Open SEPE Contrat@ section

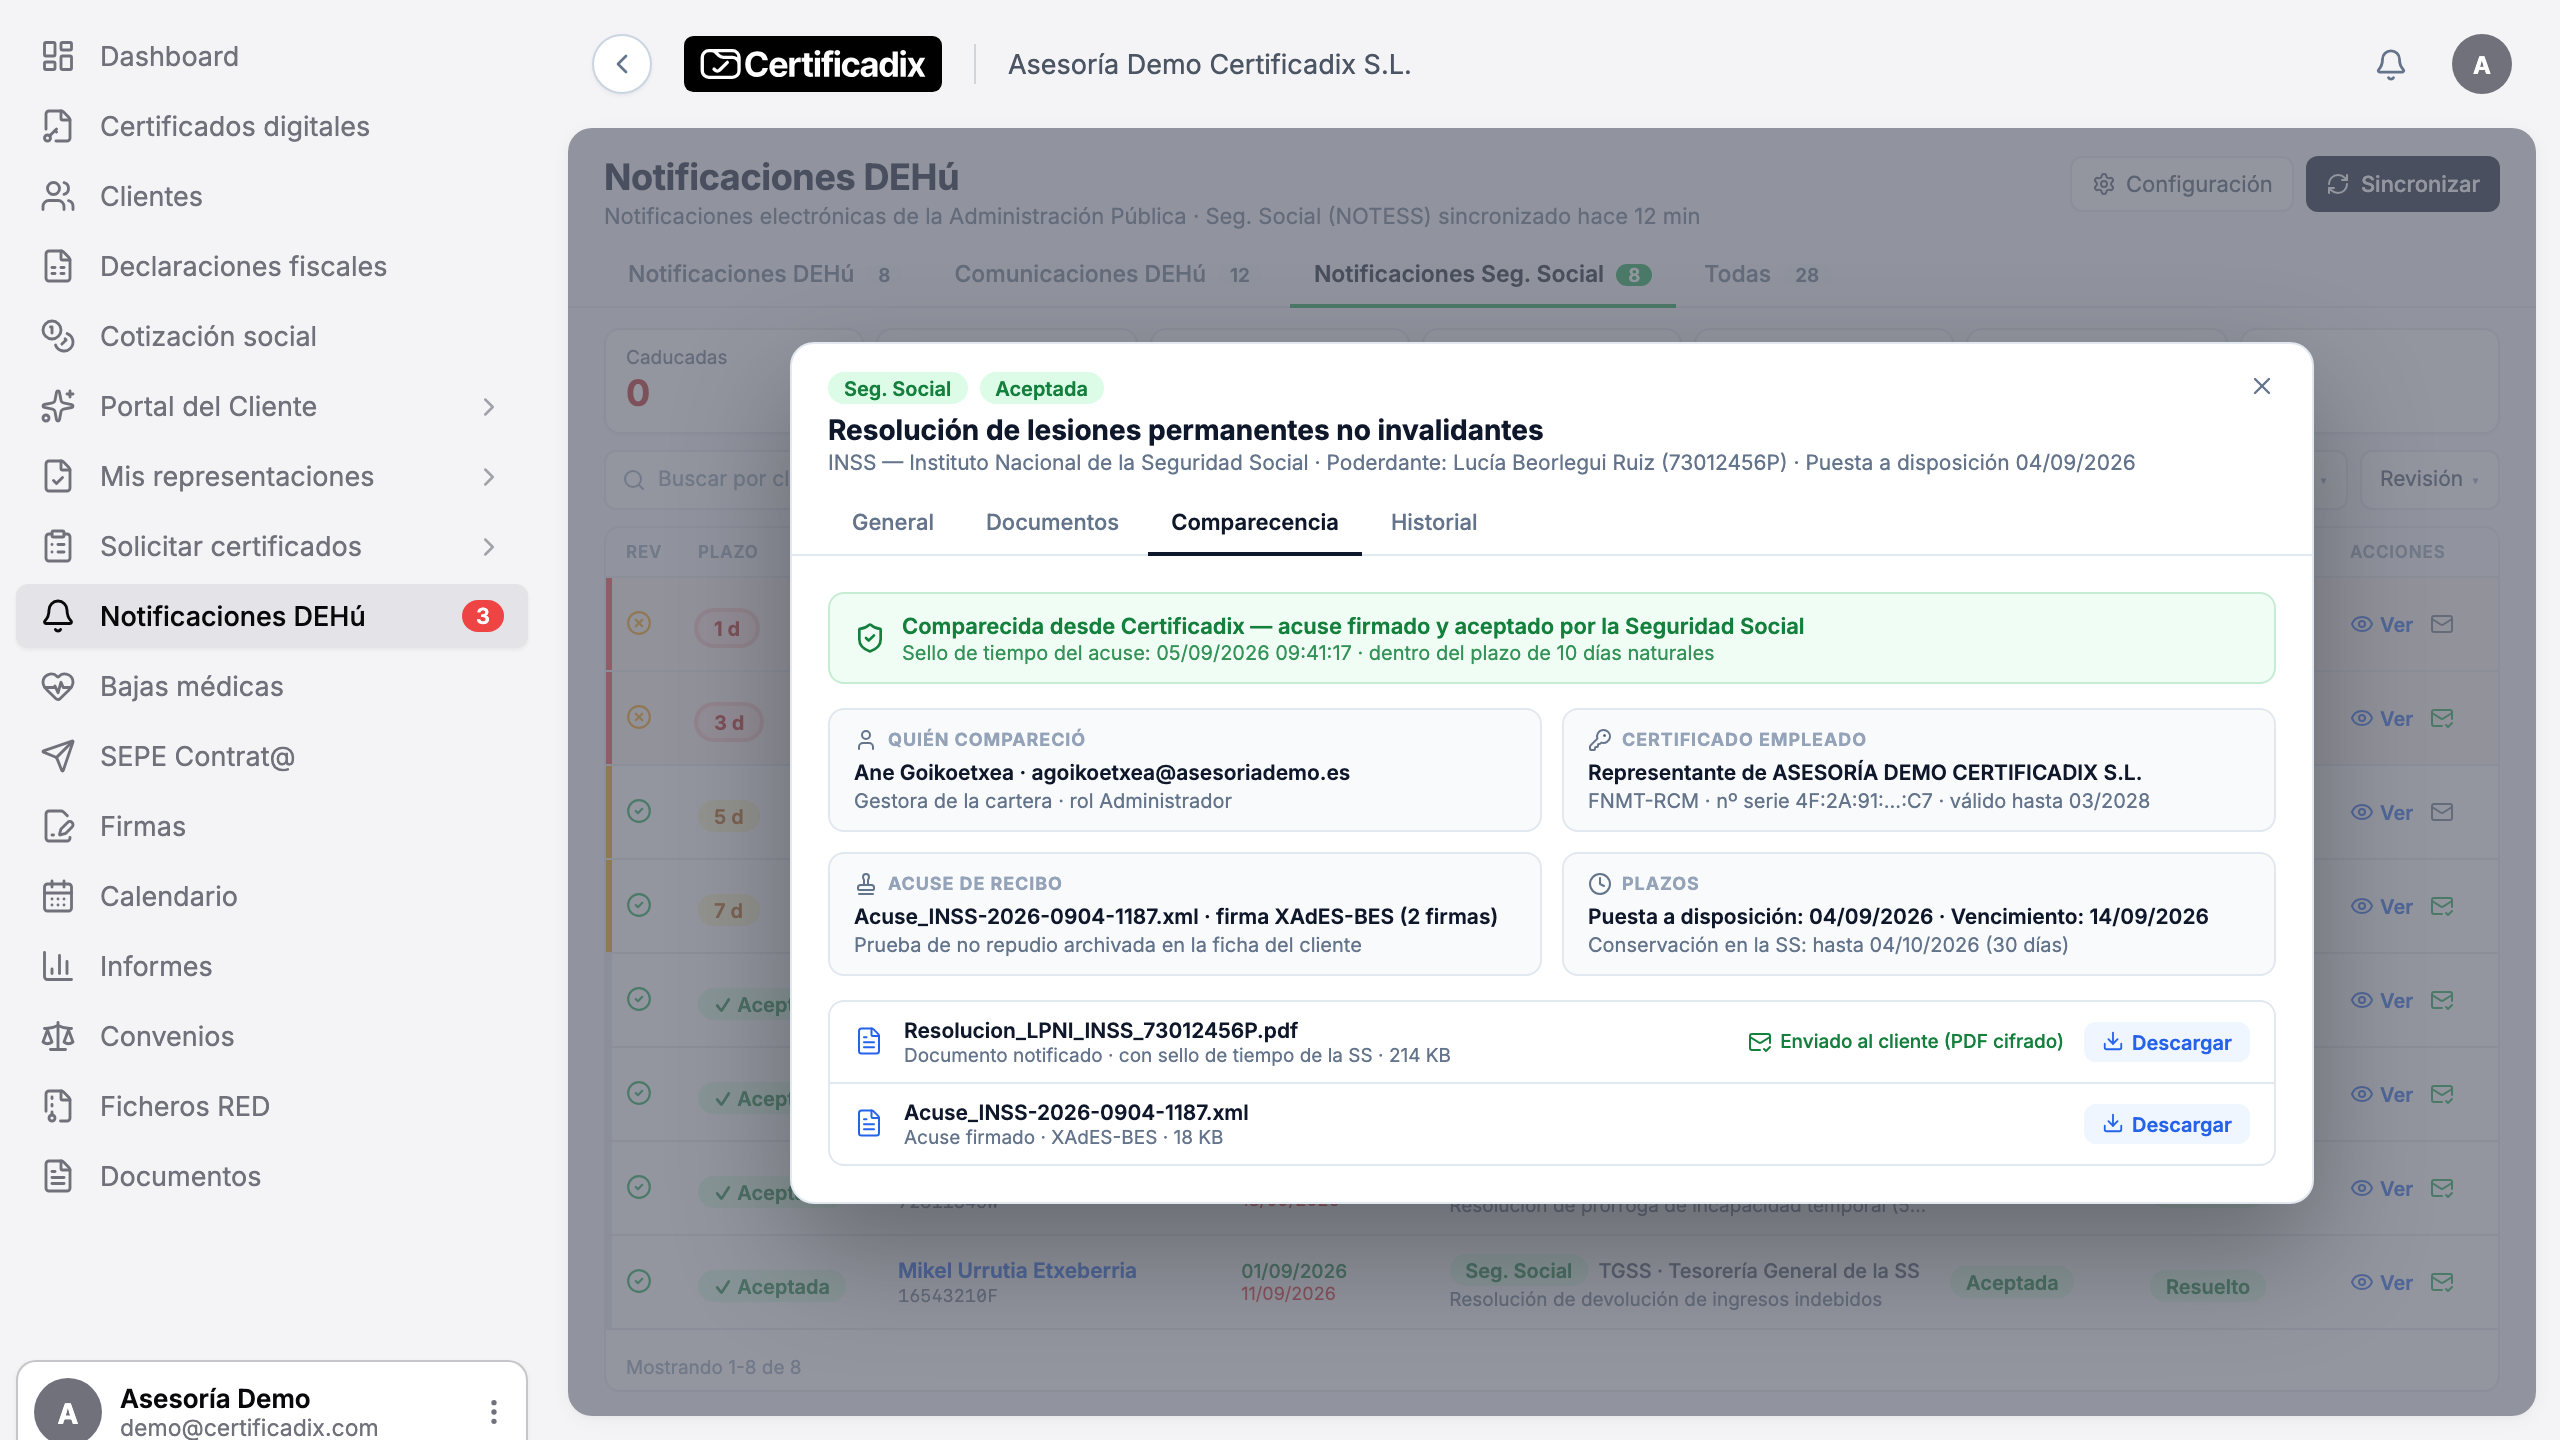click(x=272, y=756)
